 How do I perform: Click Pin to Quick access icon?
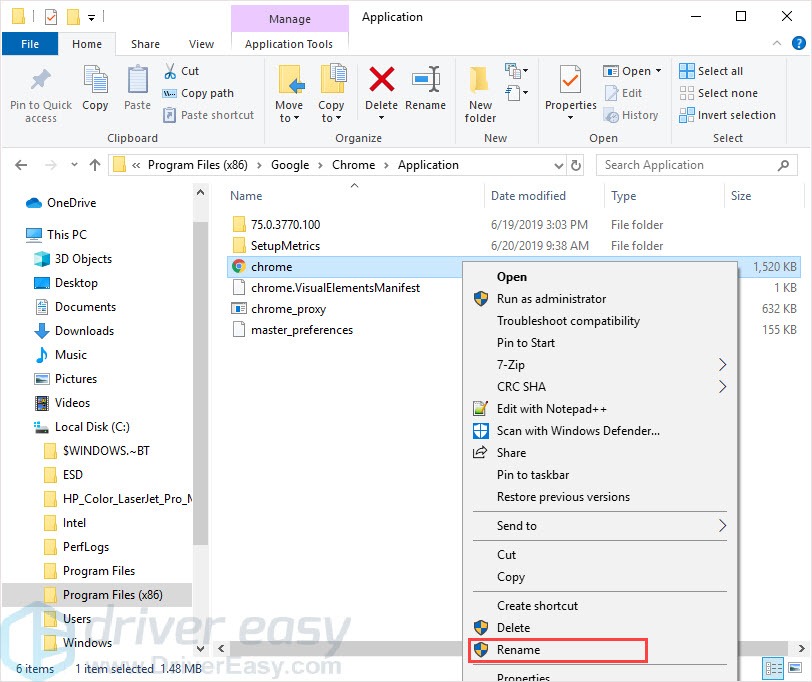pyautogui.click(x=41, y=80)
